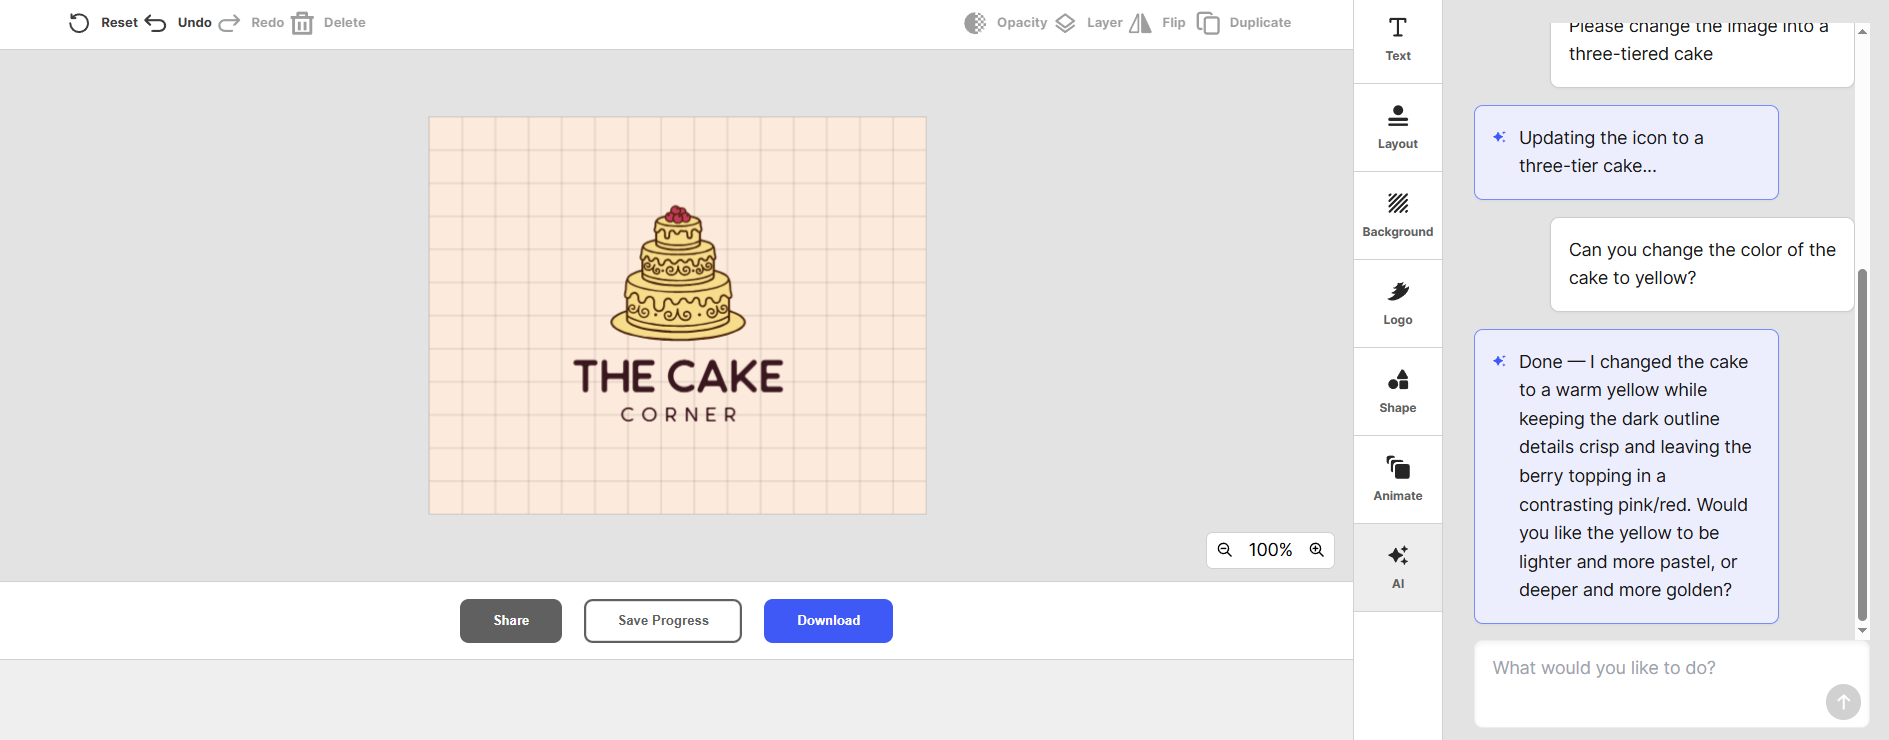Open the AI assistant panel
This screenshot has width=1889, height=740.
pos(1397,567)
